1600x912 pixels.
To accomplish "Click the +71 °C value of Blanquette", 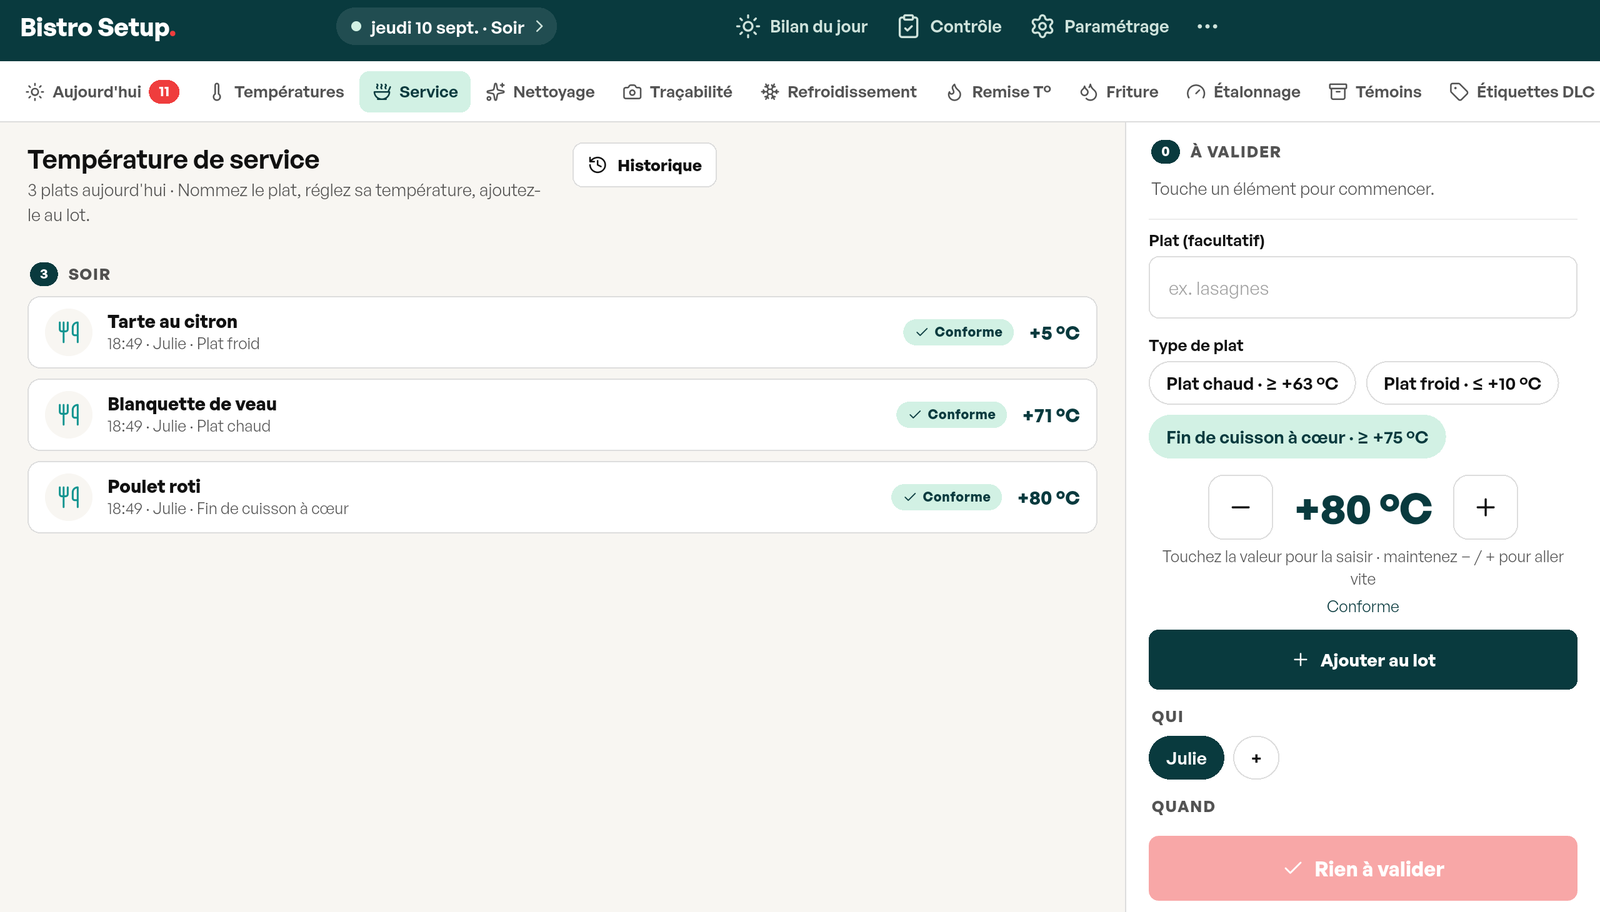I will [x=1051, y=415].
